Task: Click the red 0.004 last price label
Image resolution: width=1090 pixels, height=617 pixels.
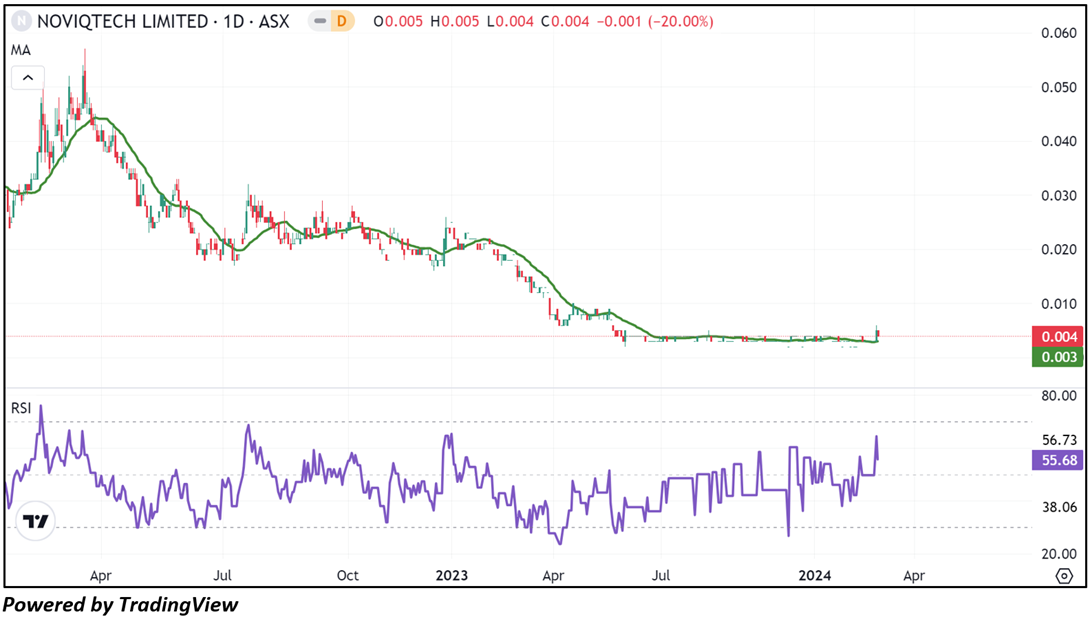Action: (1057, 337)
